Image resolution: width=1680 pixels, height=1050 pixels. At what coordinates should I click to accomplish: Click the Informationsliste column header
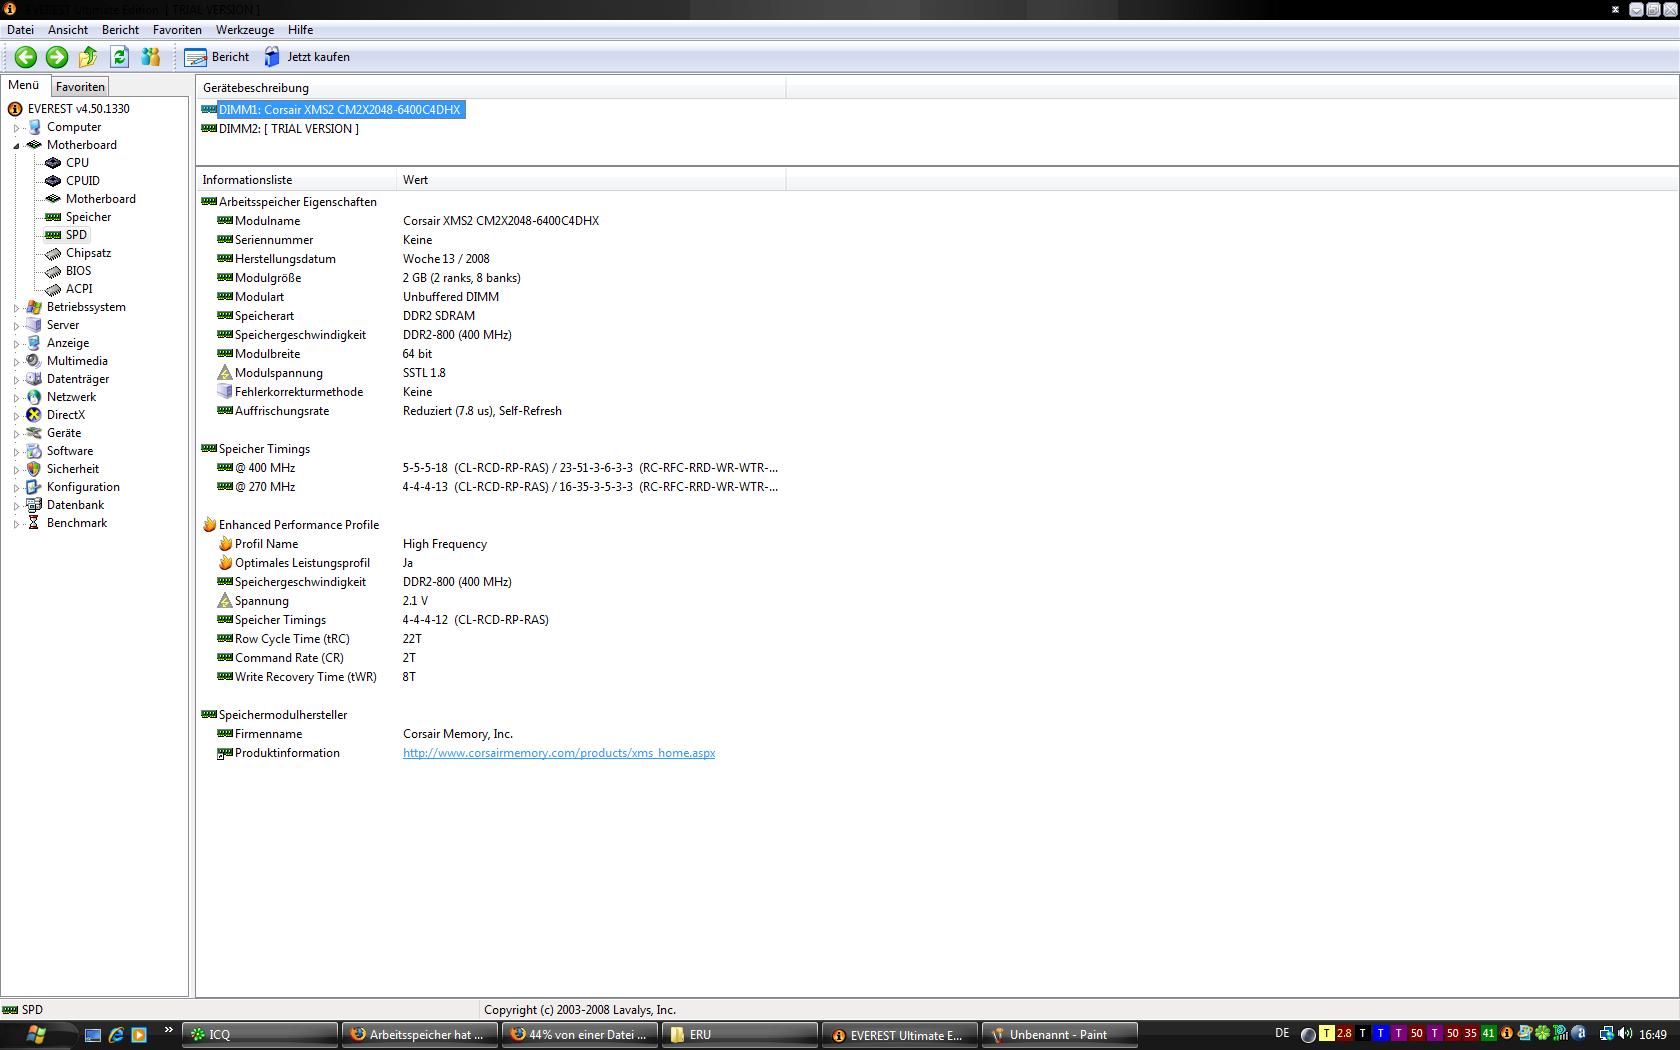(x=296, y=180)
